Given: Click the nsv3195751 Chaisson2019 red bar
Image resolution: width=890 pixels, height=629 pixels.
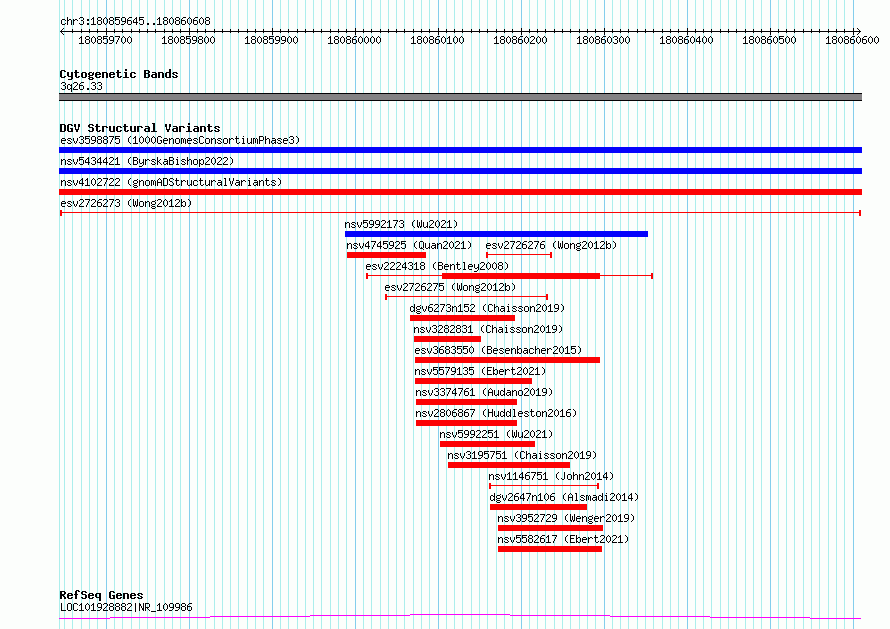Looking at the screenshot, I should pos(509,465).
